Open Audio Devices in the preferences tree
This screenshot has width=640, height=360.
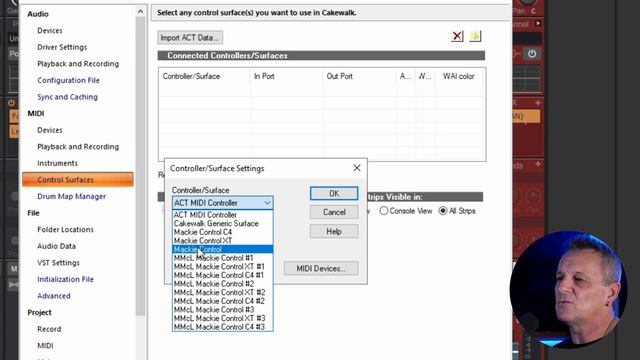pyautogui.click(x=50, y=31)
